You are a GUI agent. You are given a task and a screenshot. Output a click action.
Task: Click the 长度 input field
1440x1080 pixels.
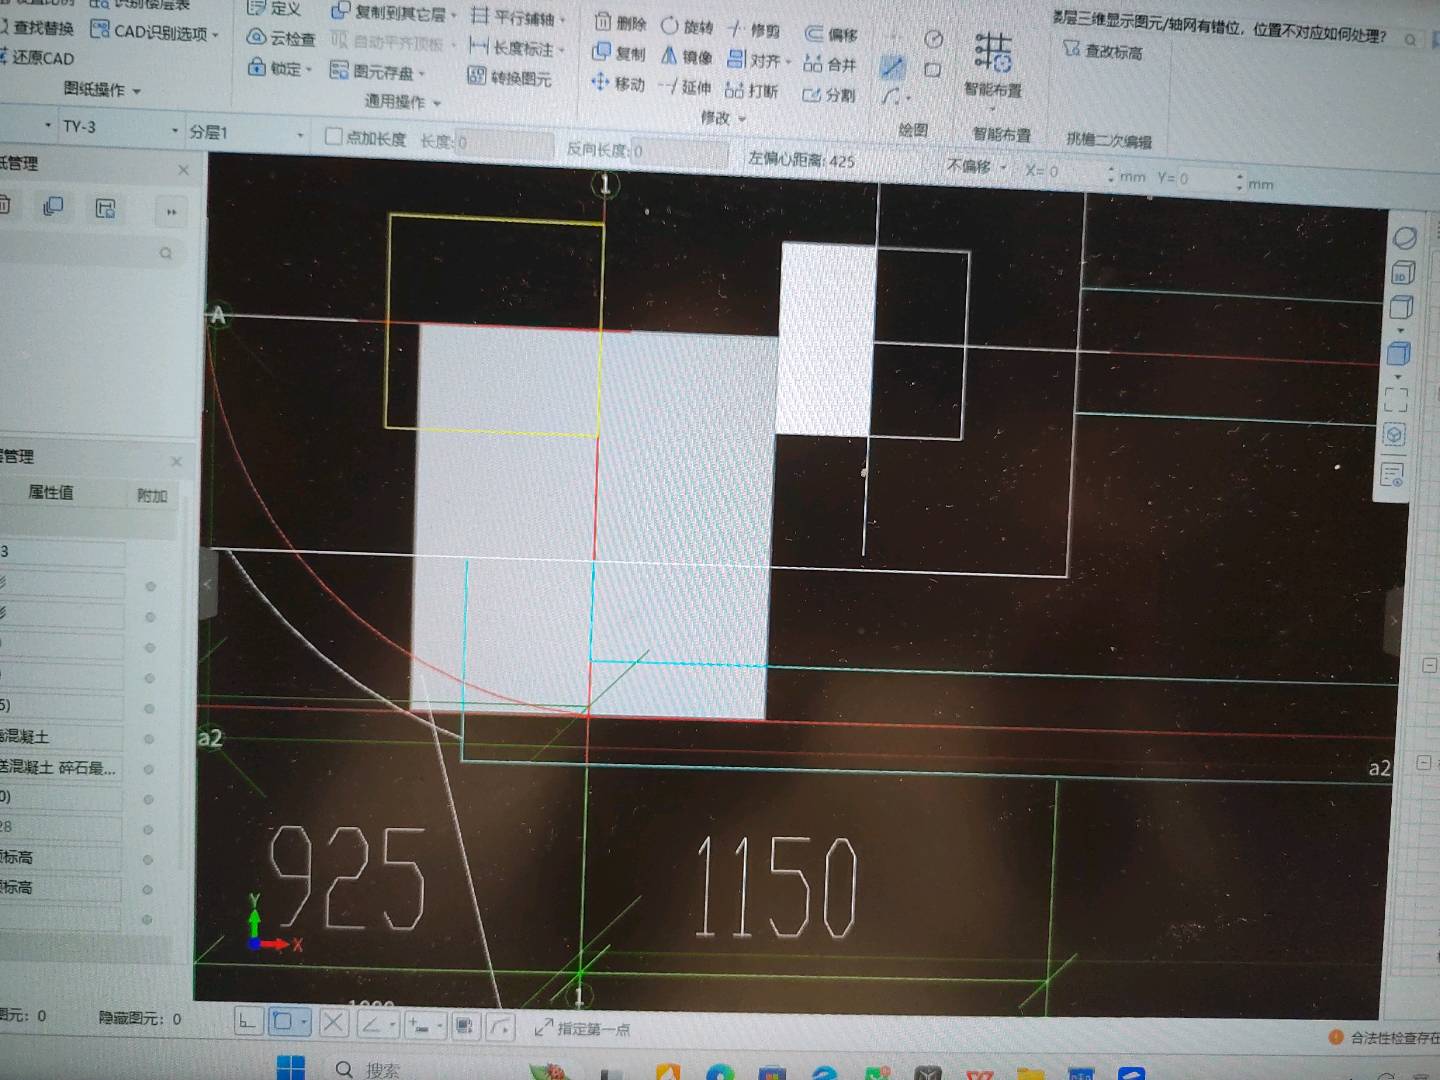pyautogui.click(x=504, y=143)
